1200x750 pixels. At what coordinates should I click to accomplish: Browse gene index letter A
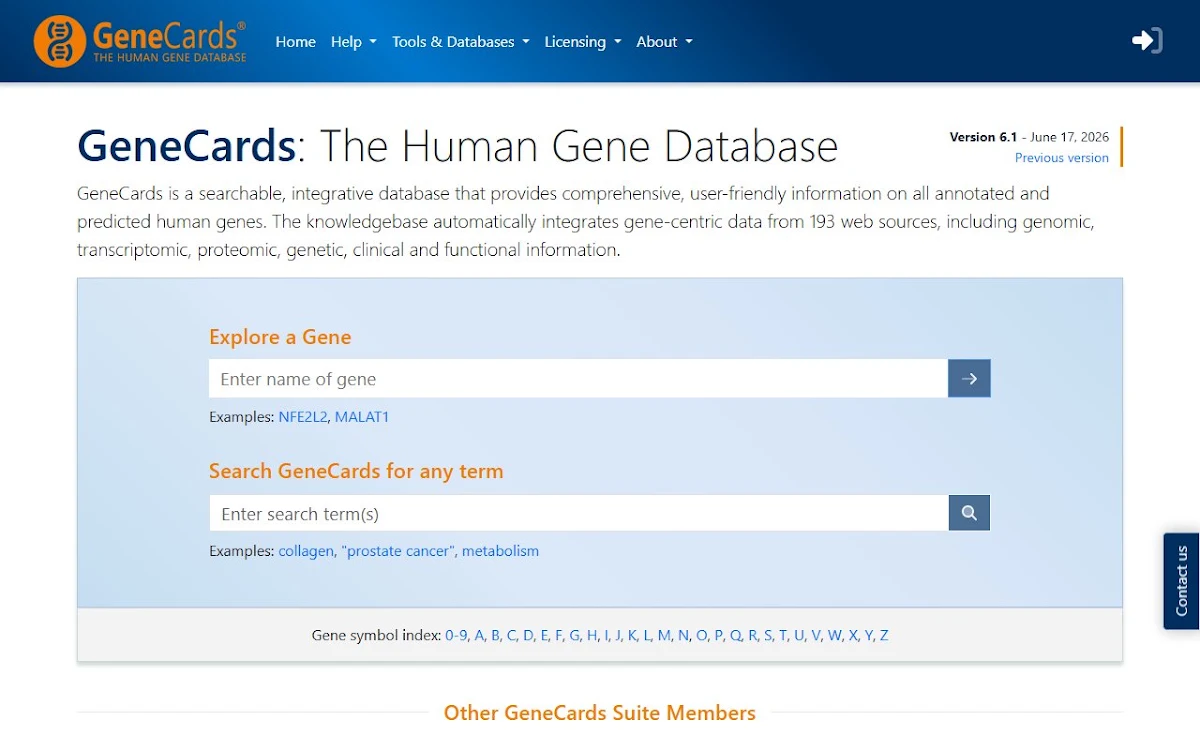point(480,635)
